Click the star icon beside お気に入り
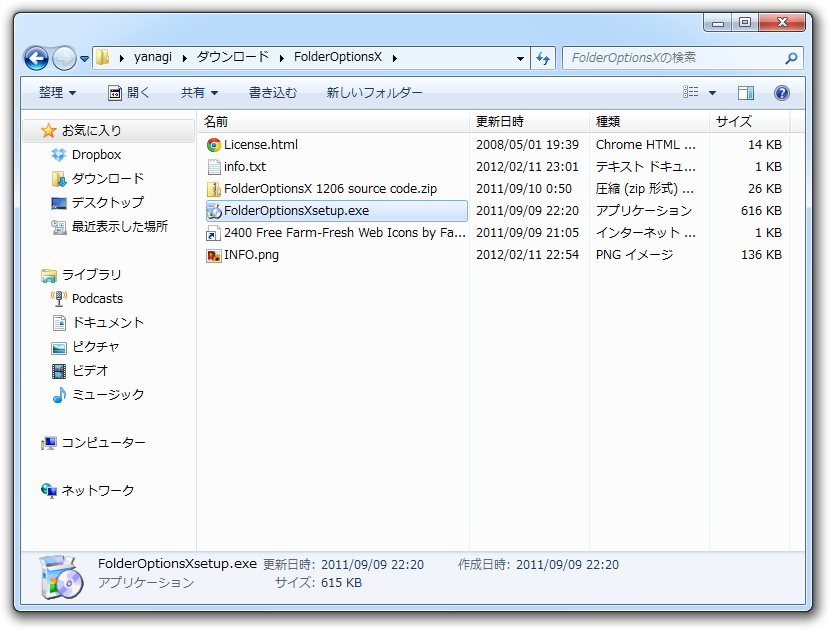The height and width of the screenshot is (631, 830). [x=49, y=130]
